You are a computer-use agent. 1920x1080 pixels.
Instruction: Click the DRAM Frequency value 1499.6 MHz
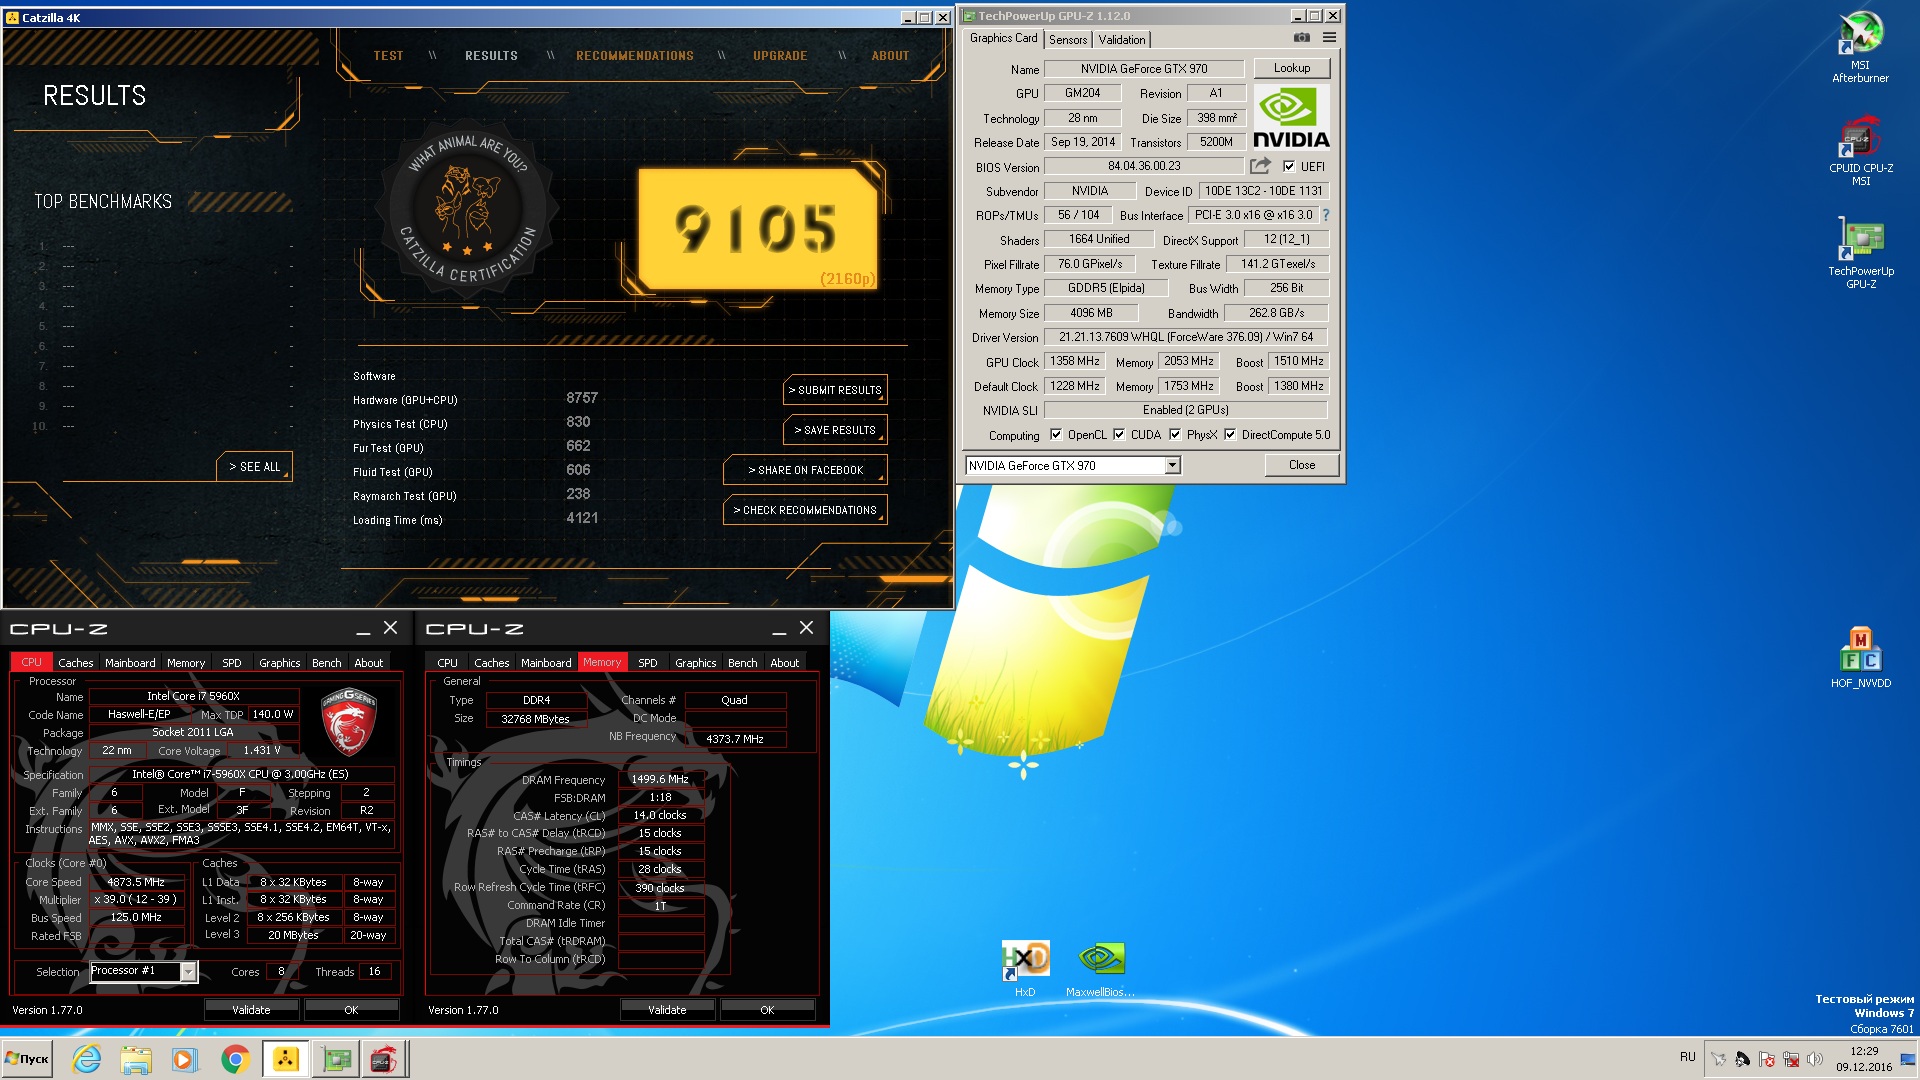660,779
